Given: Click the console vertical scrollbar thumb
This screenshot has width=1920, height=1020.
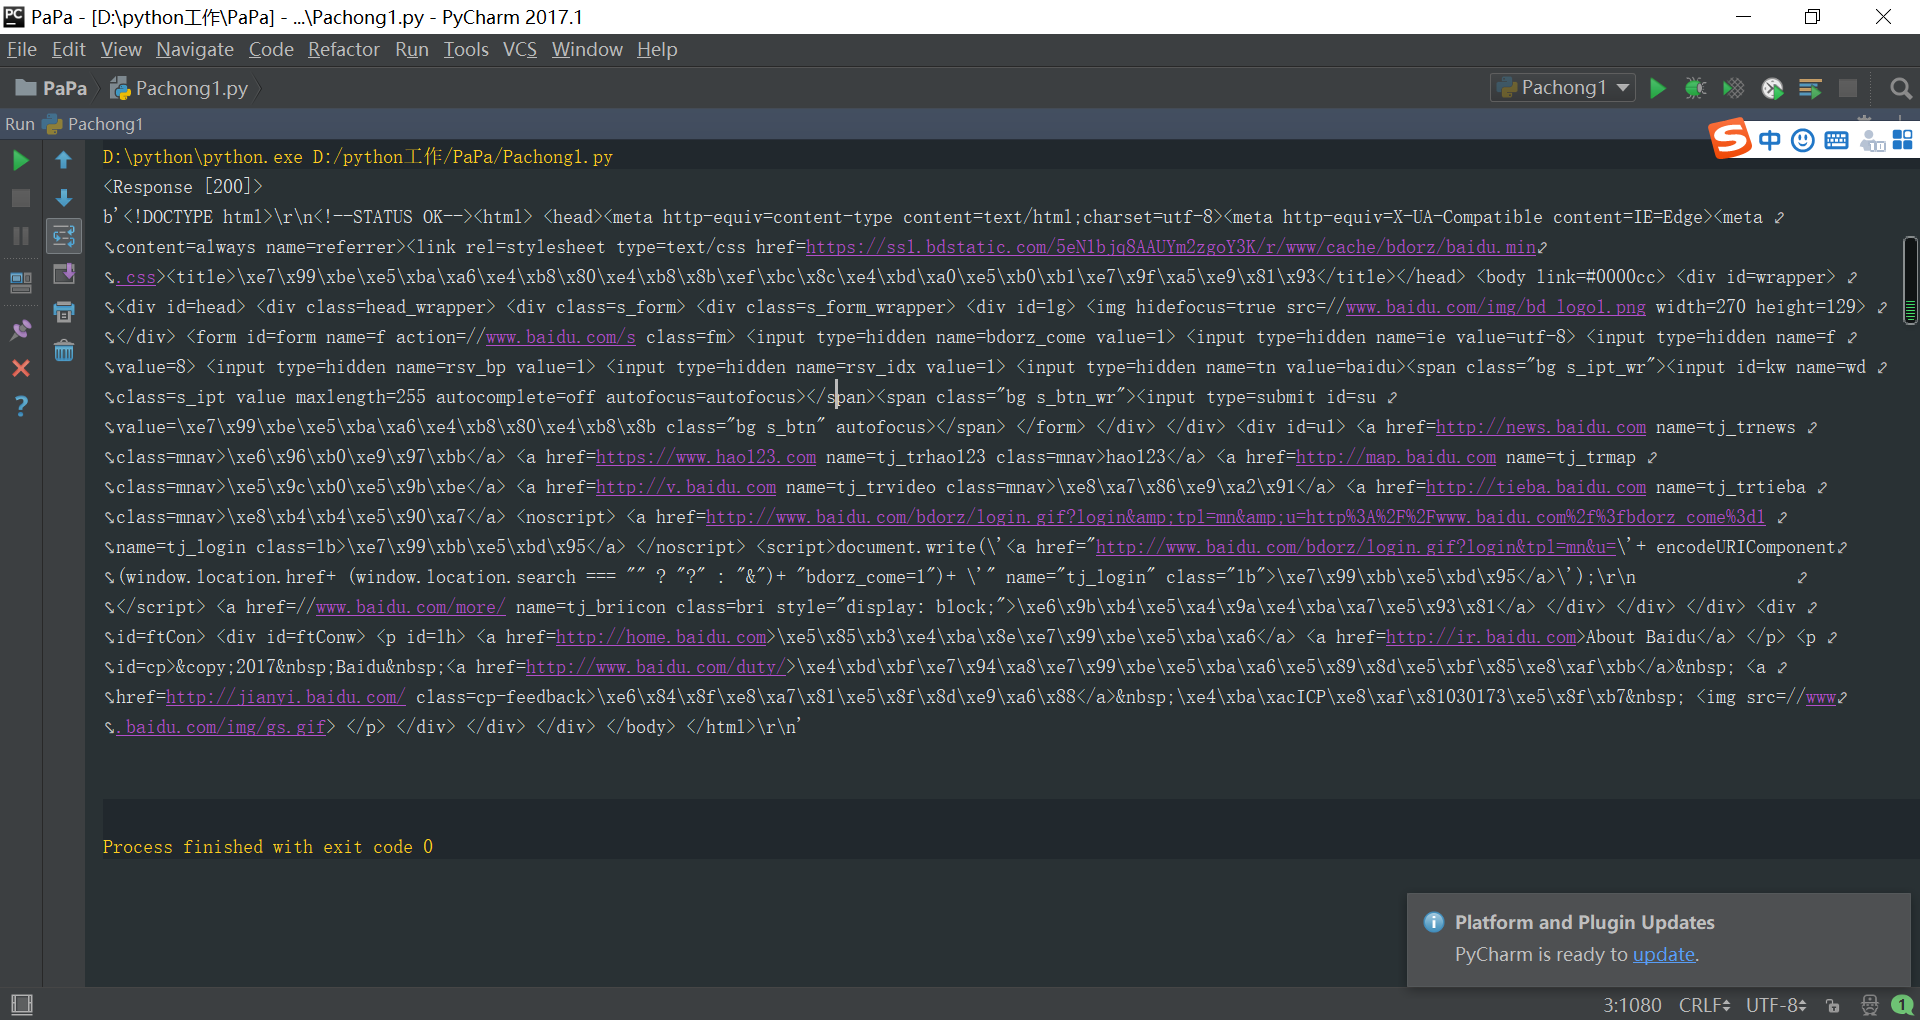Looking at the screenshot, I should tap(1910, 280).
